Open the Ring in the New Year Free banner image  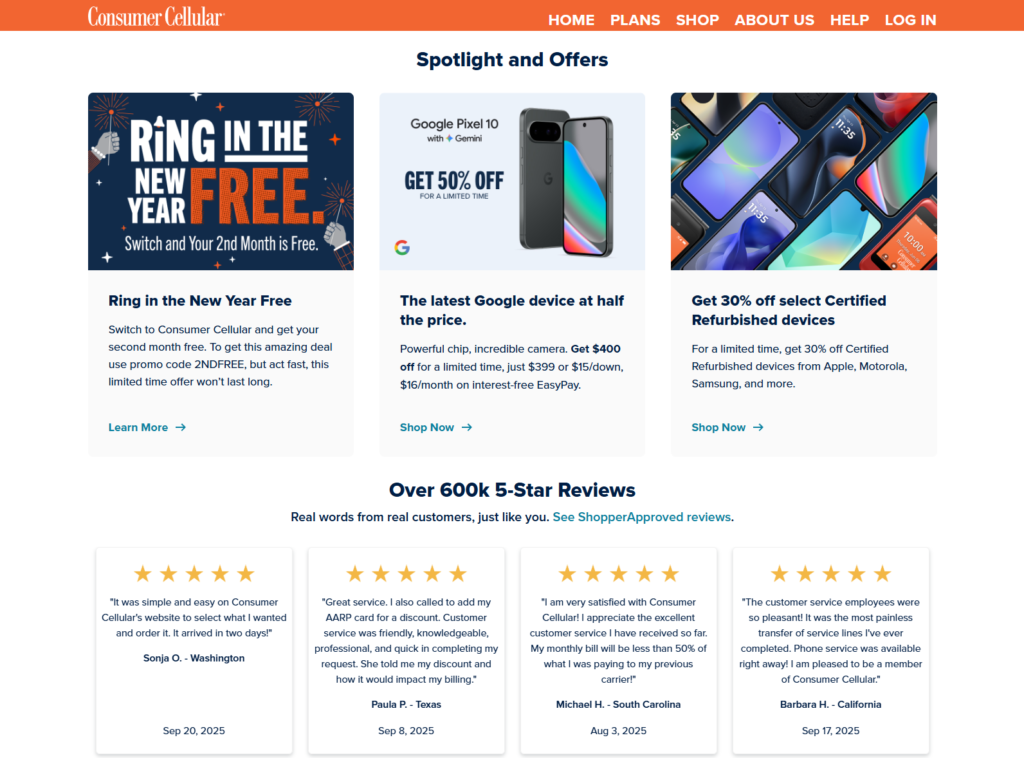coord(221,182)
